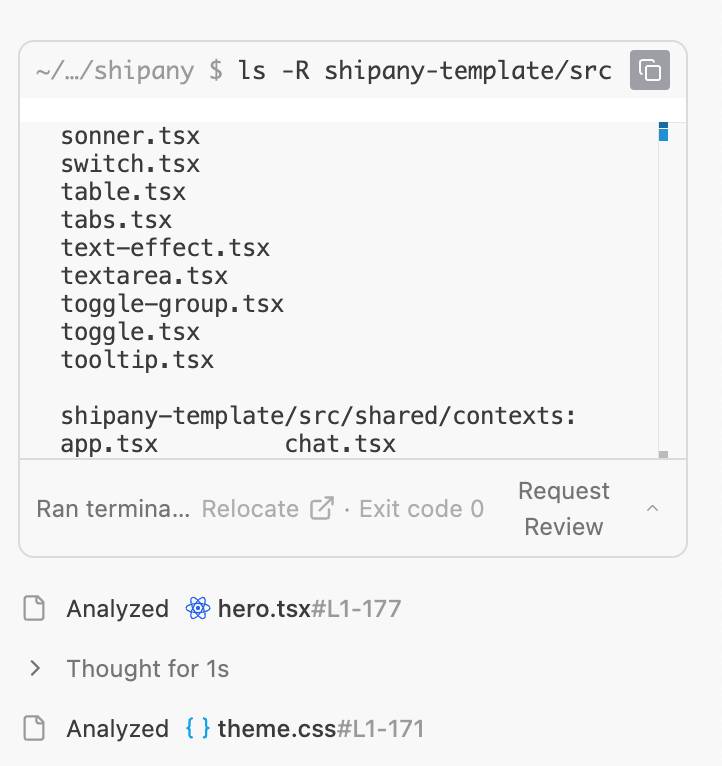
Task: Click the Relocate link text
Action: click(250, 508)
